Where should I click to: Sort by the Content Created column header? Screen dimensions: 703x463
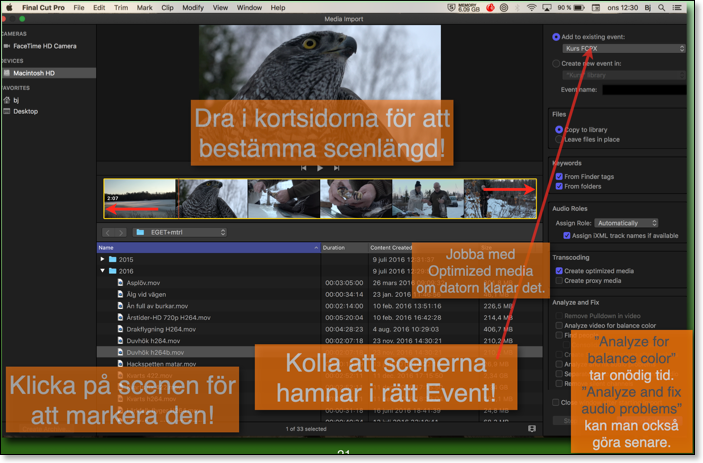click(x=391, y=247)
